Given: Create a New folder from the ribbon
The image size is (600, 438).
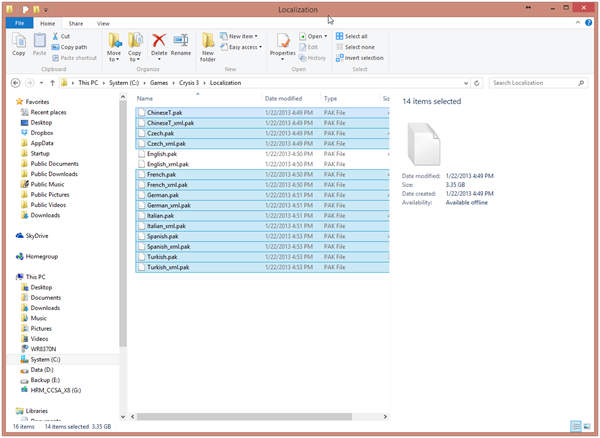Looking at the screenshot, I should tap(208, 47).
